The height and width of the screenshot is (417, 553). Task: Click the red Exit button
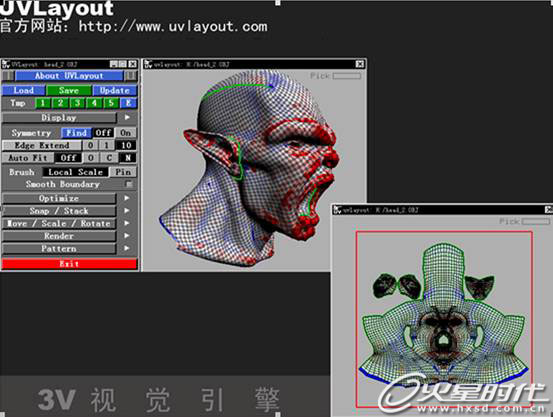(x=69, y=264)
